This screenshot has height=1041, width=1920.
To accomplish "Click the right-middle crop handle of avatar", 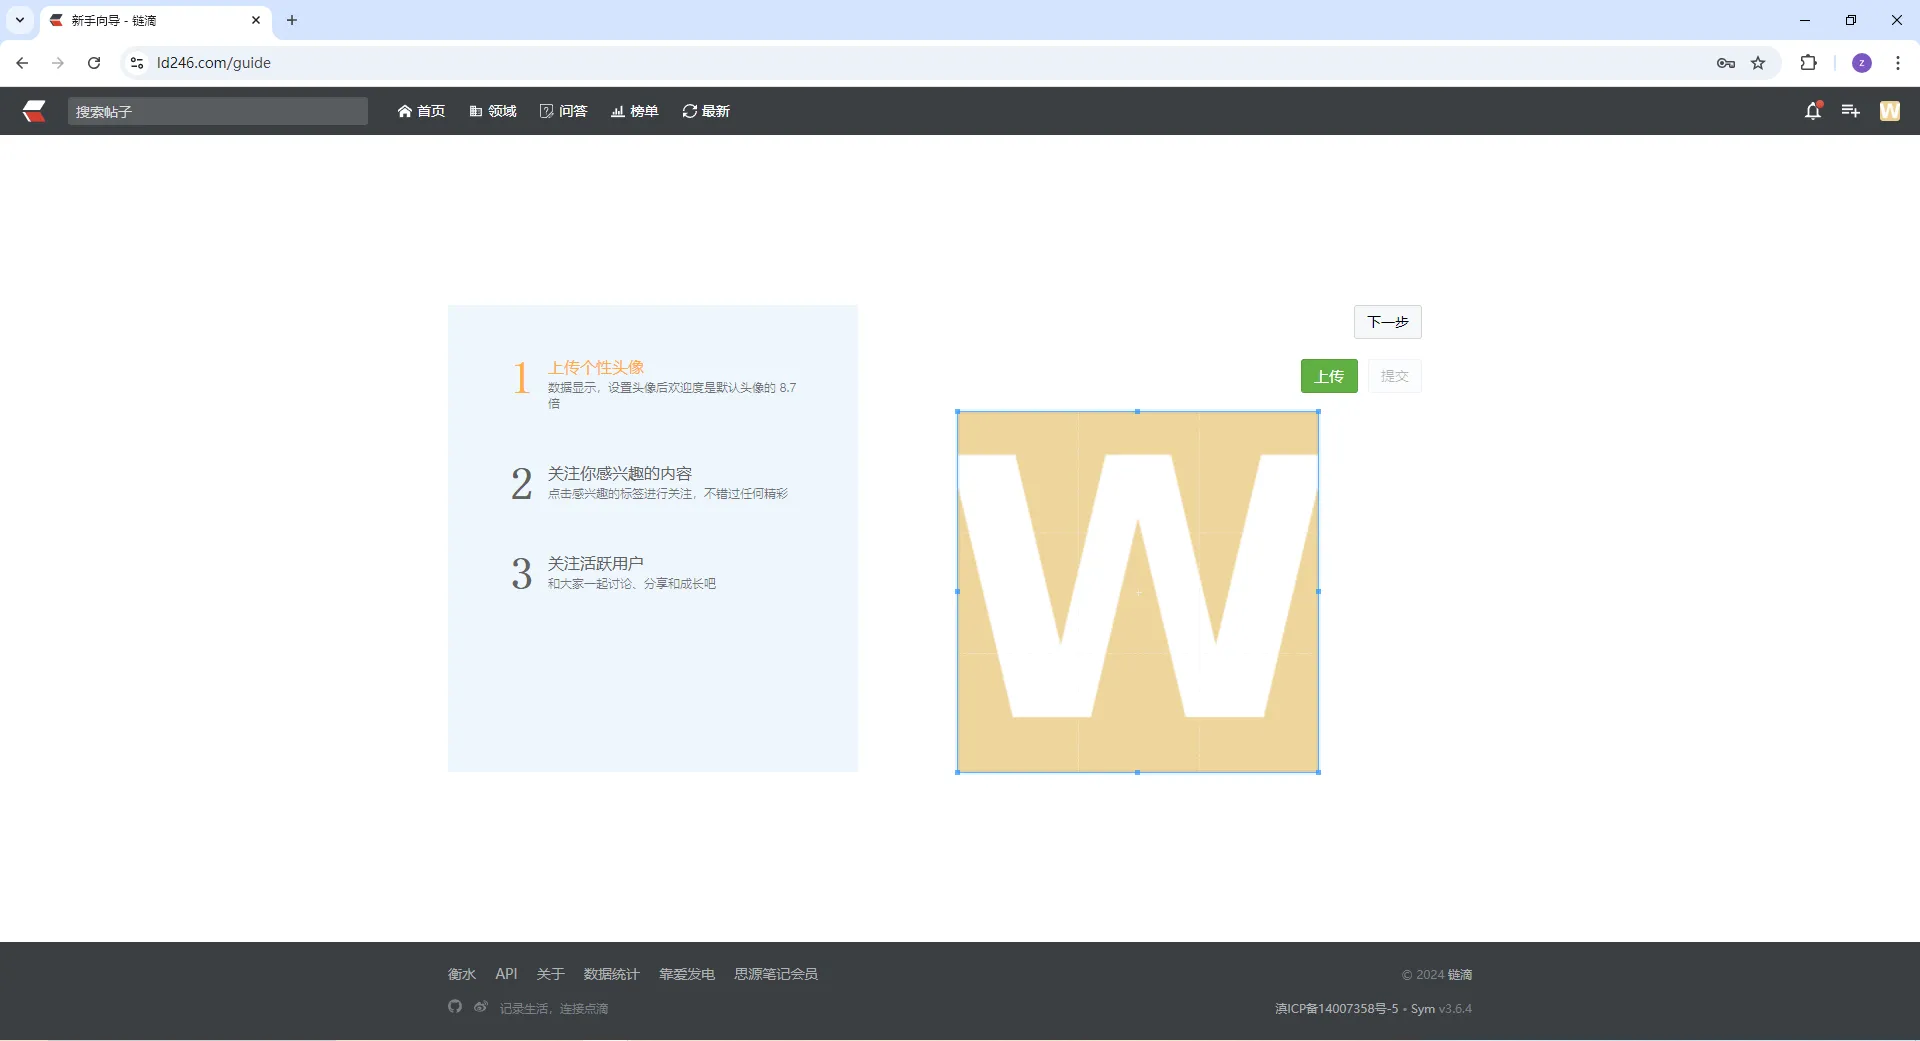I will [1318, 592].
